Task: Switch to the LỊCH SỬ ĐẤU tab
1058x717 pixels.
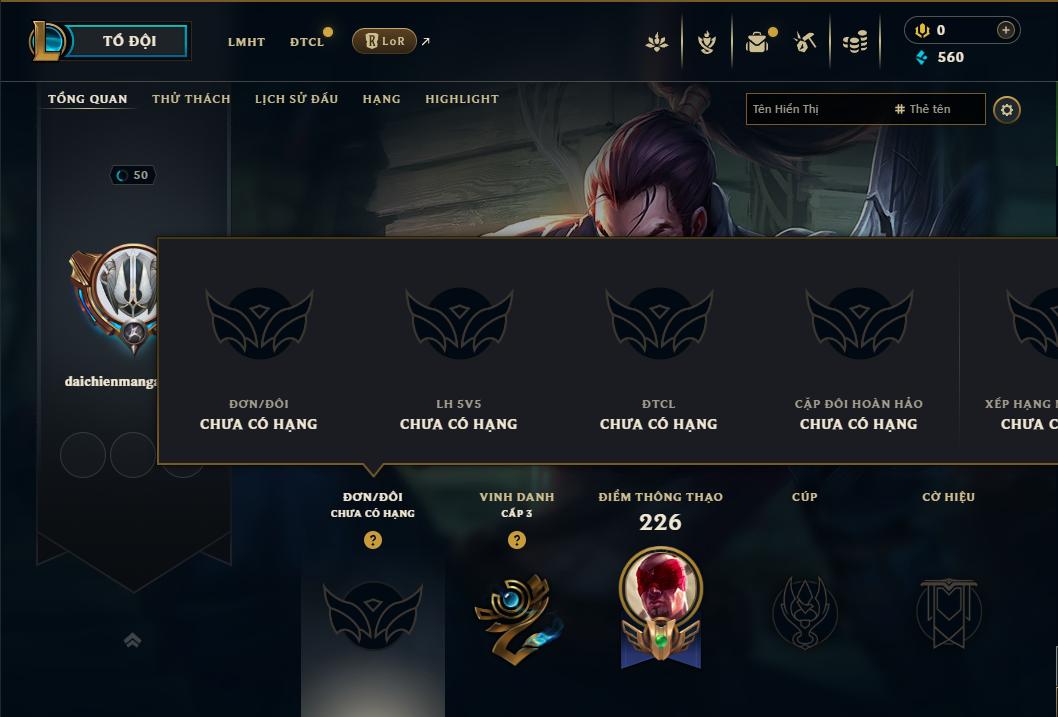Action: click(296, 99)
